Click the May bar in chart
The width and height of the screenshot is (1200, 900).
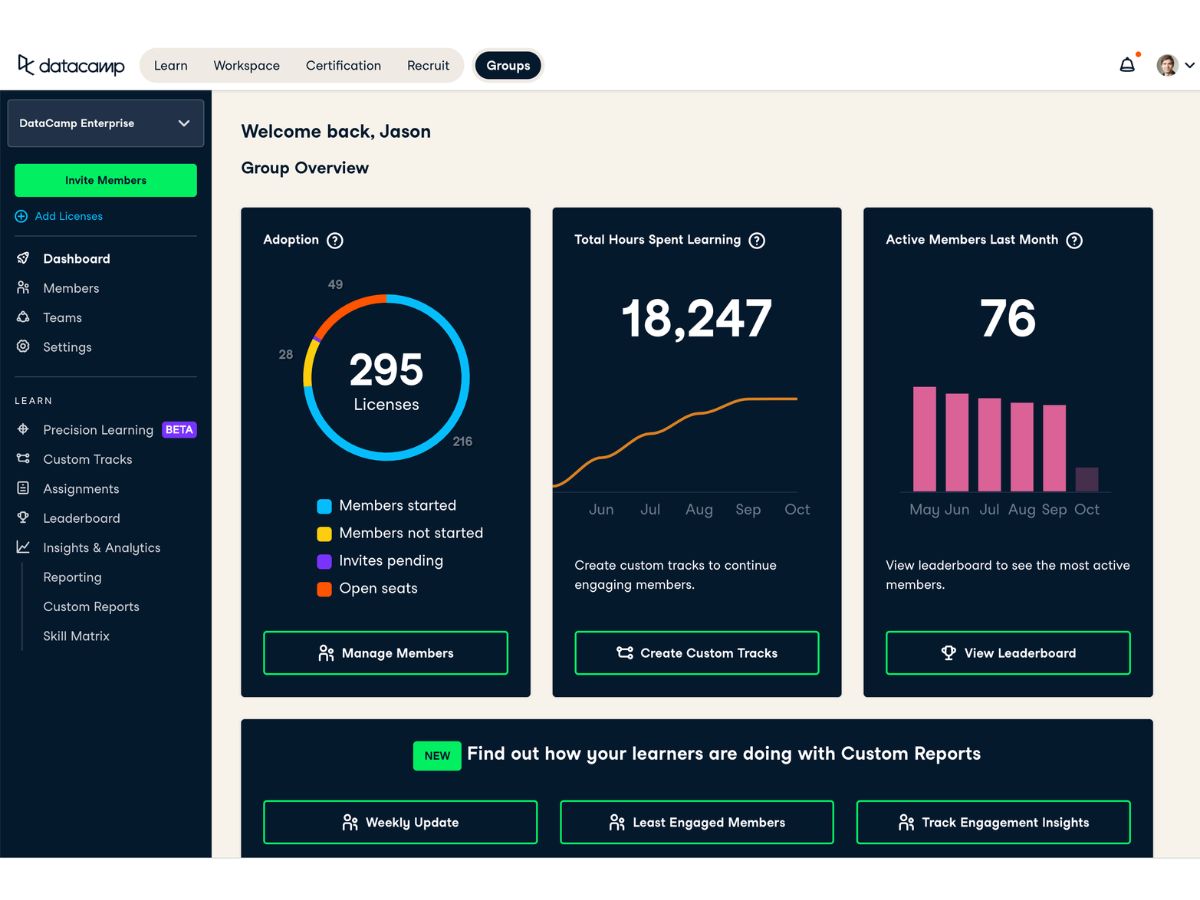click(925, 439)
